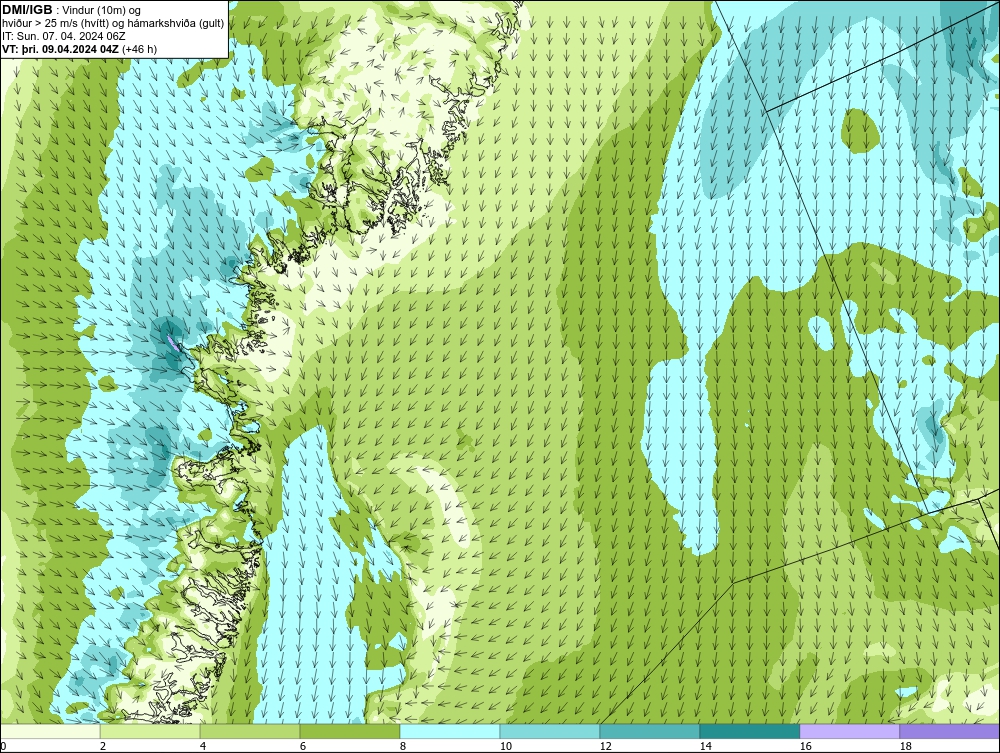1000x753 pixels.
Task: Click the 10–12 m/s turquoise legend swatch
Action: coord(550,731)
